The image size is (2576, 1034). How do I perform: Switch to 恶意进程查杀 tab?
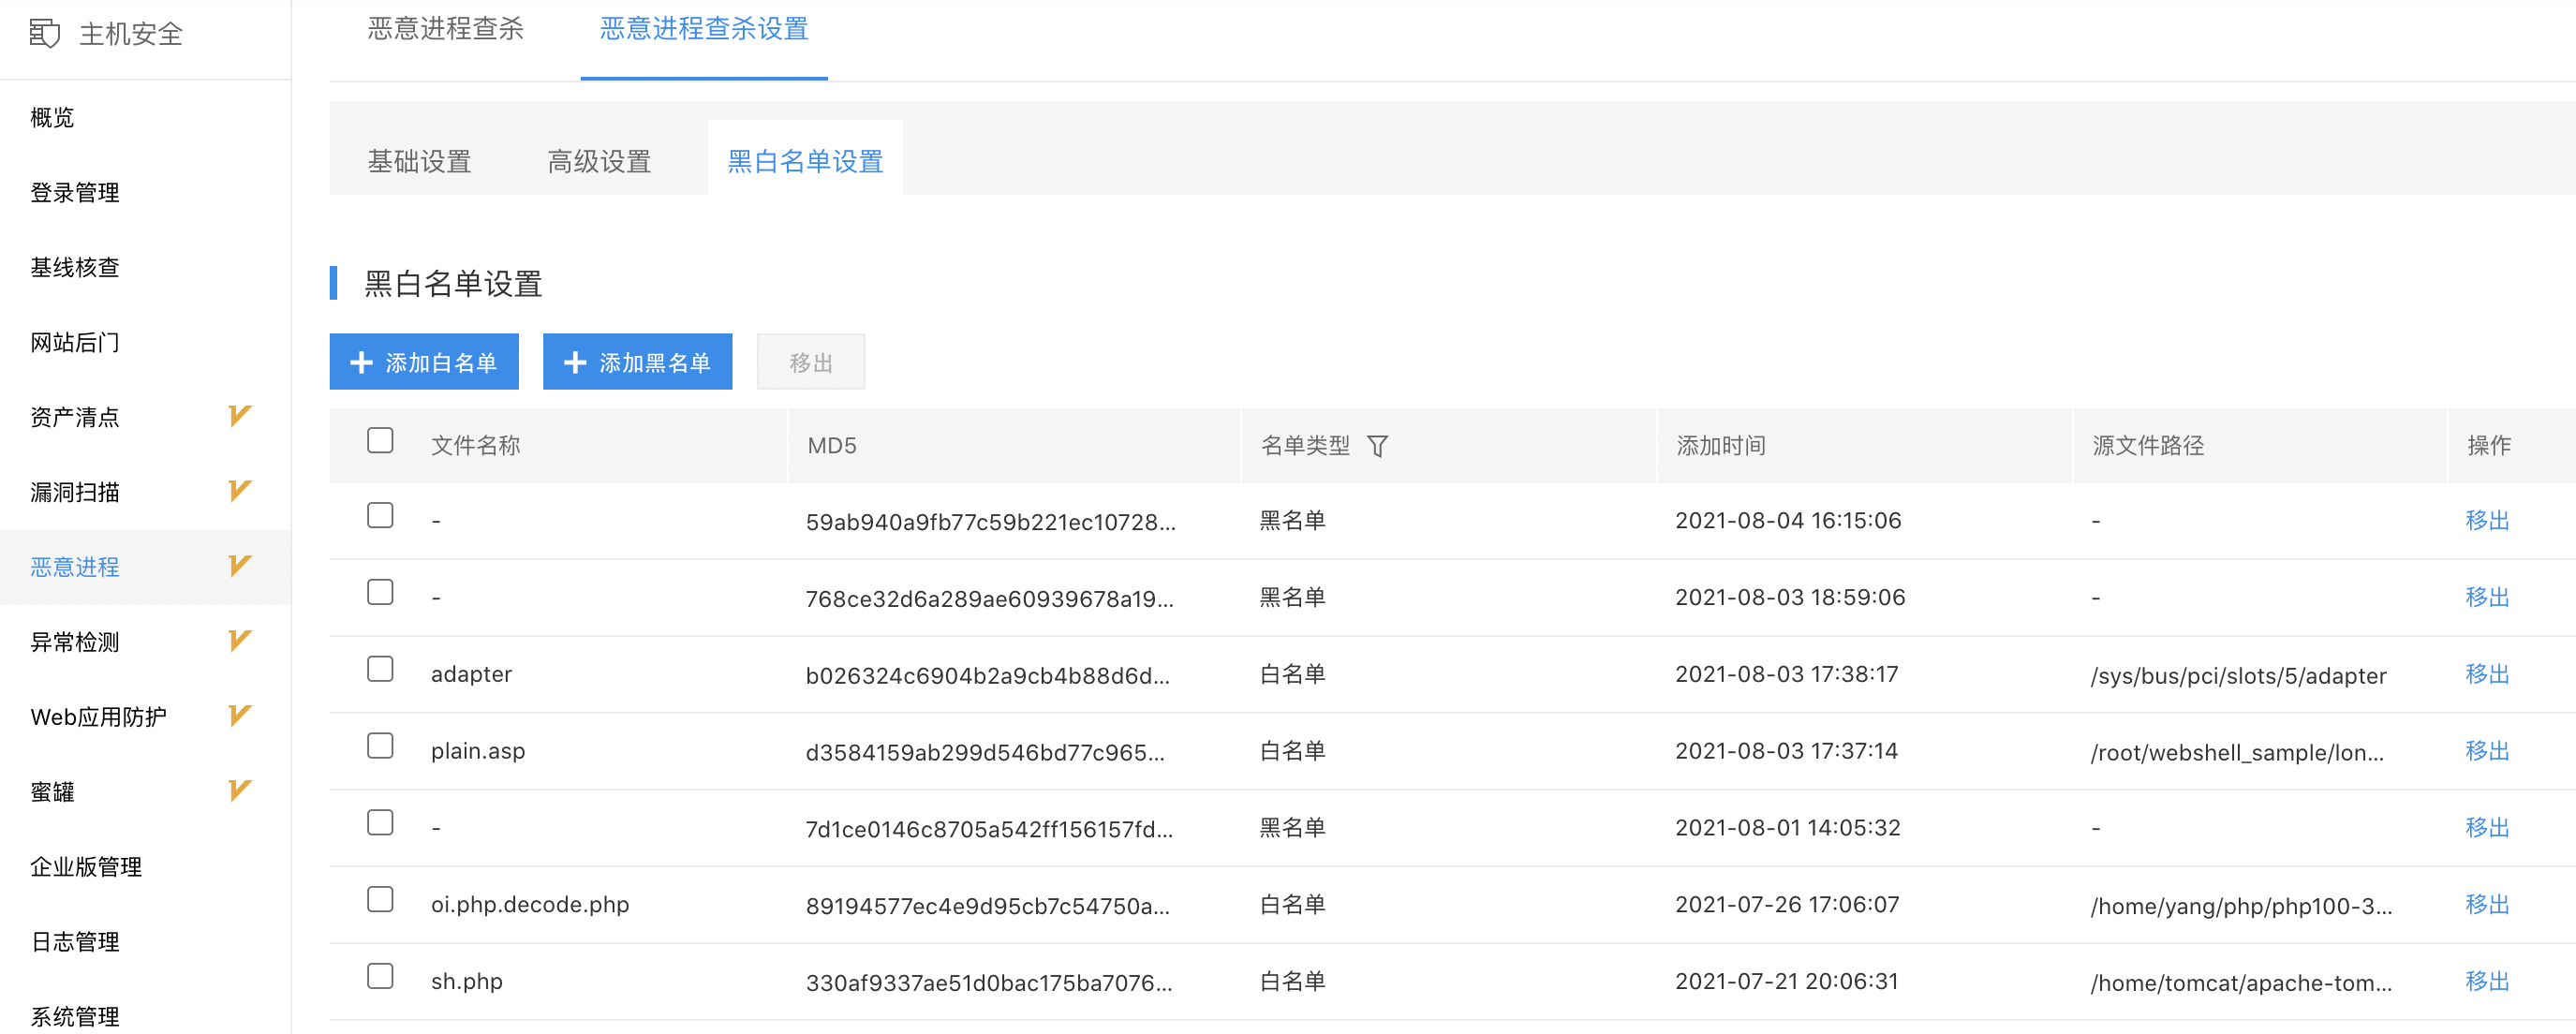click(445, 29)
